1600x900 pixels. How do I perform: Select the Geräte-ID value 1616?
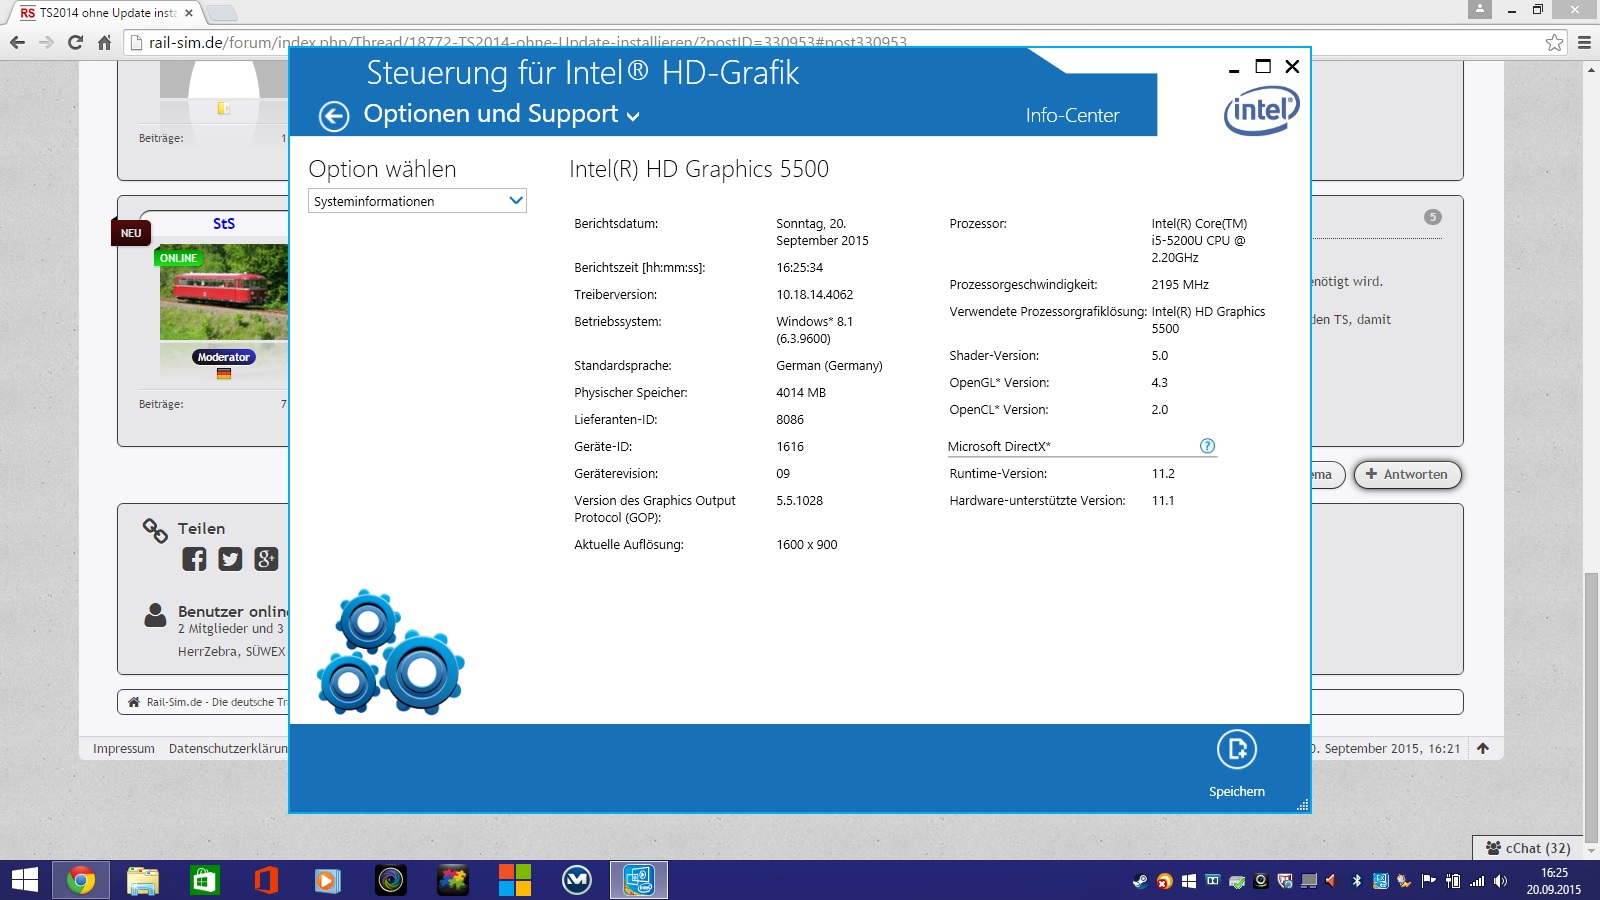pos(790,447)
